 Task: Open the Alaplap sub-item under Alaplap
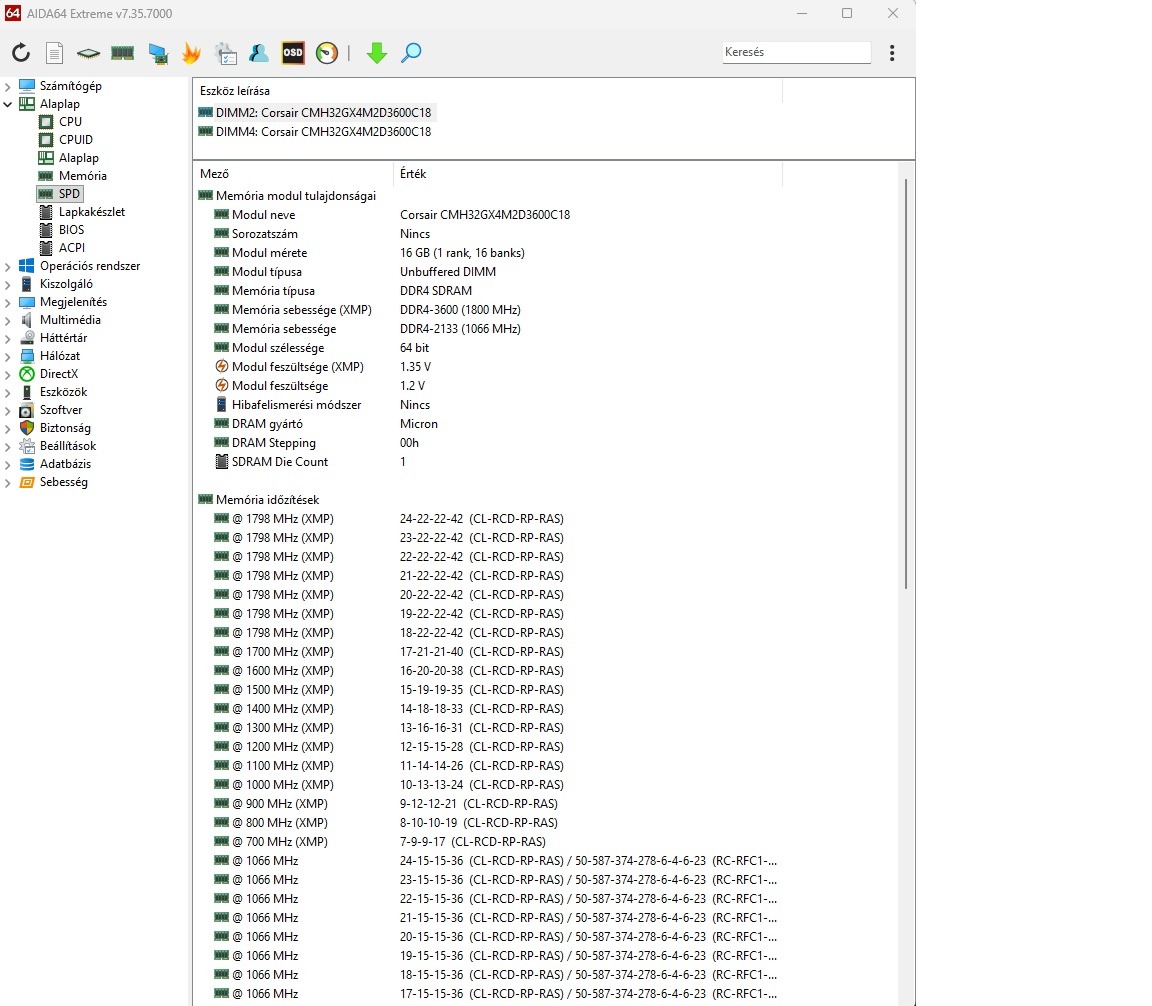(x=79, y=158)
